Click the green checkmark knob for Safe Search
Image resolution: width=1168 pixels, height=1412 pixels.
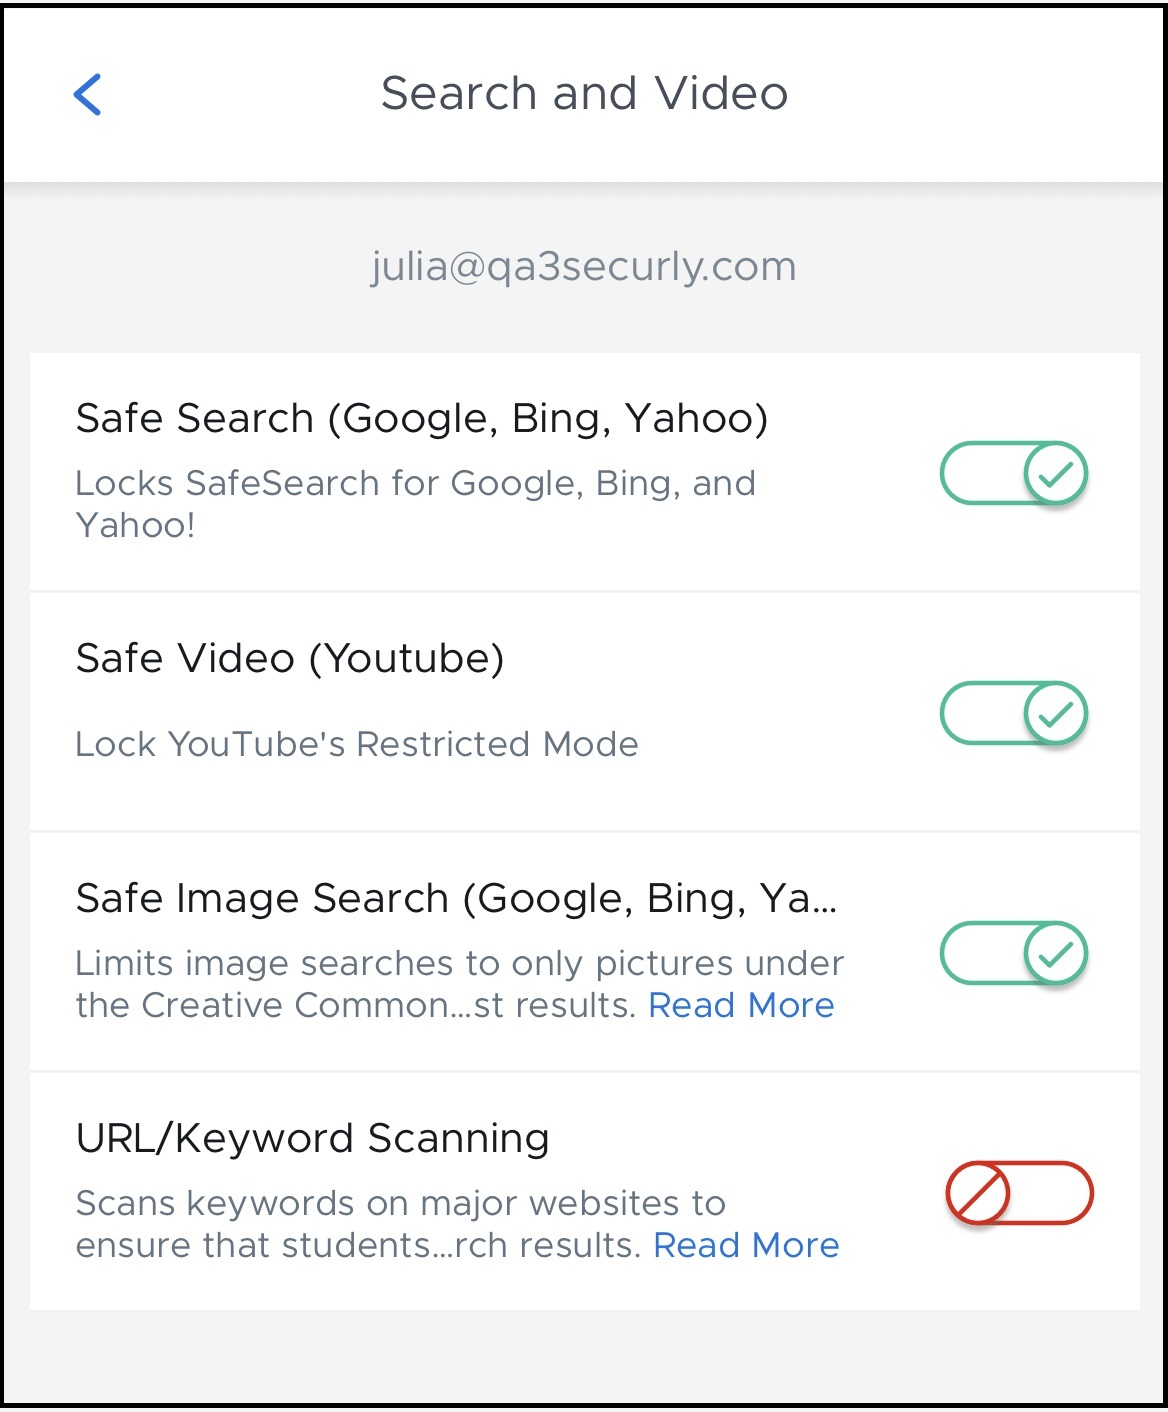[1055, 473]
